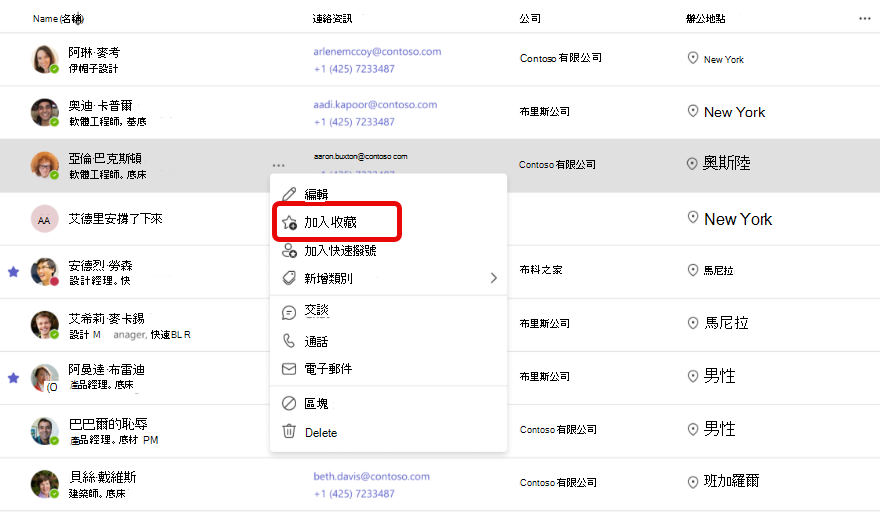Click the 辦公地點 column header
880x512 pixels.
[x=705, y=19]
